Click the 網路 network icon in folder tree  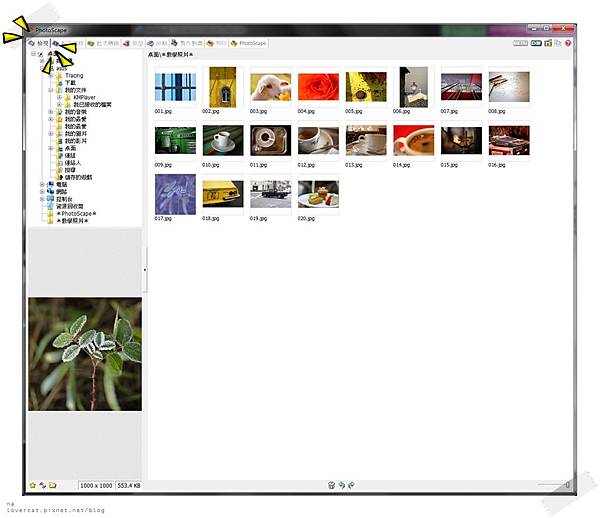51,192
